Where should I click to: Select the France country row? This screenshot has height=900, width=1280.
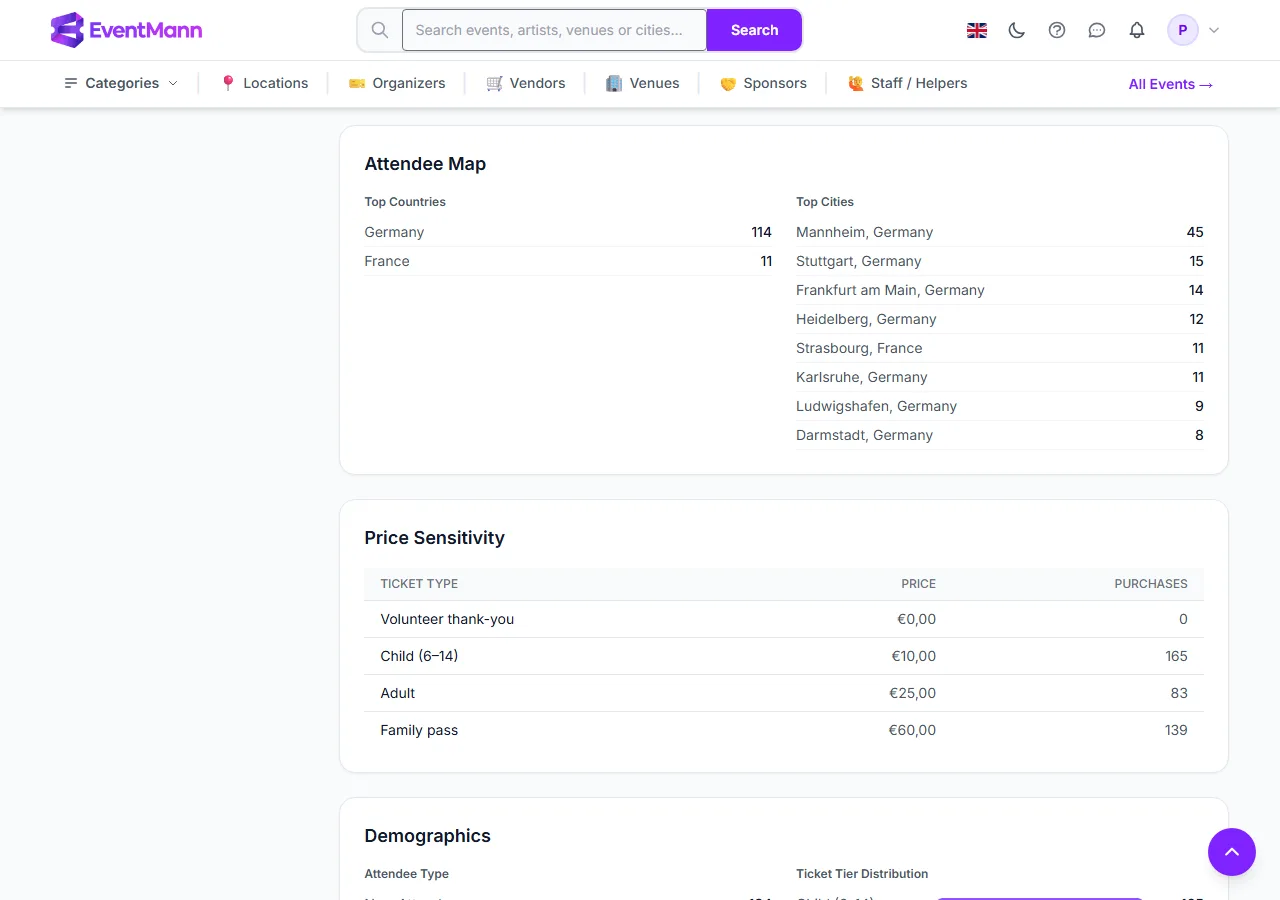(x=568, y=261)
